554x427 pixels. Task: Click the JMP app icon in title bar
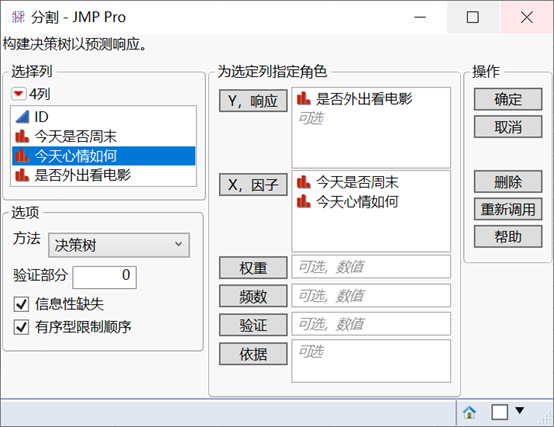[x=18, y=17]
